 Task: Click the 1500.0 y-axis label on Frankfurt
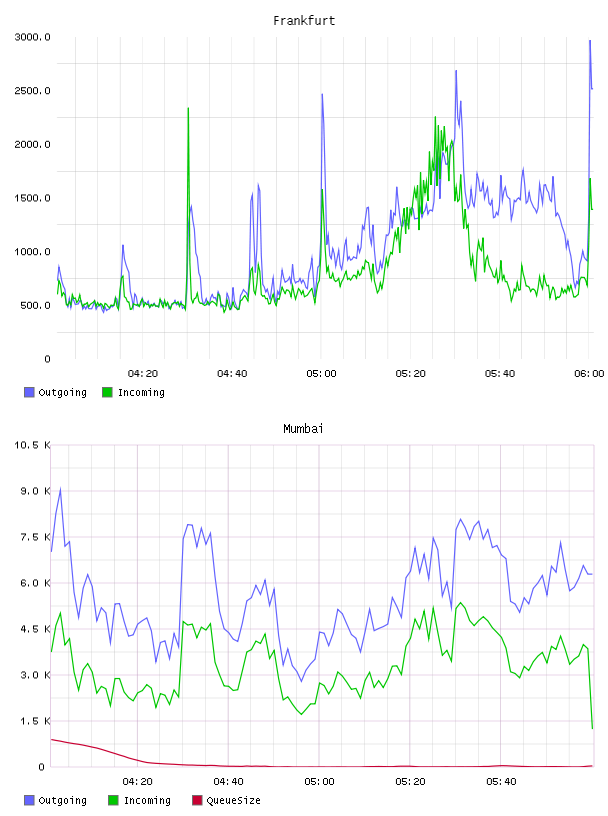pyautogui.click(x=32, y=198)
